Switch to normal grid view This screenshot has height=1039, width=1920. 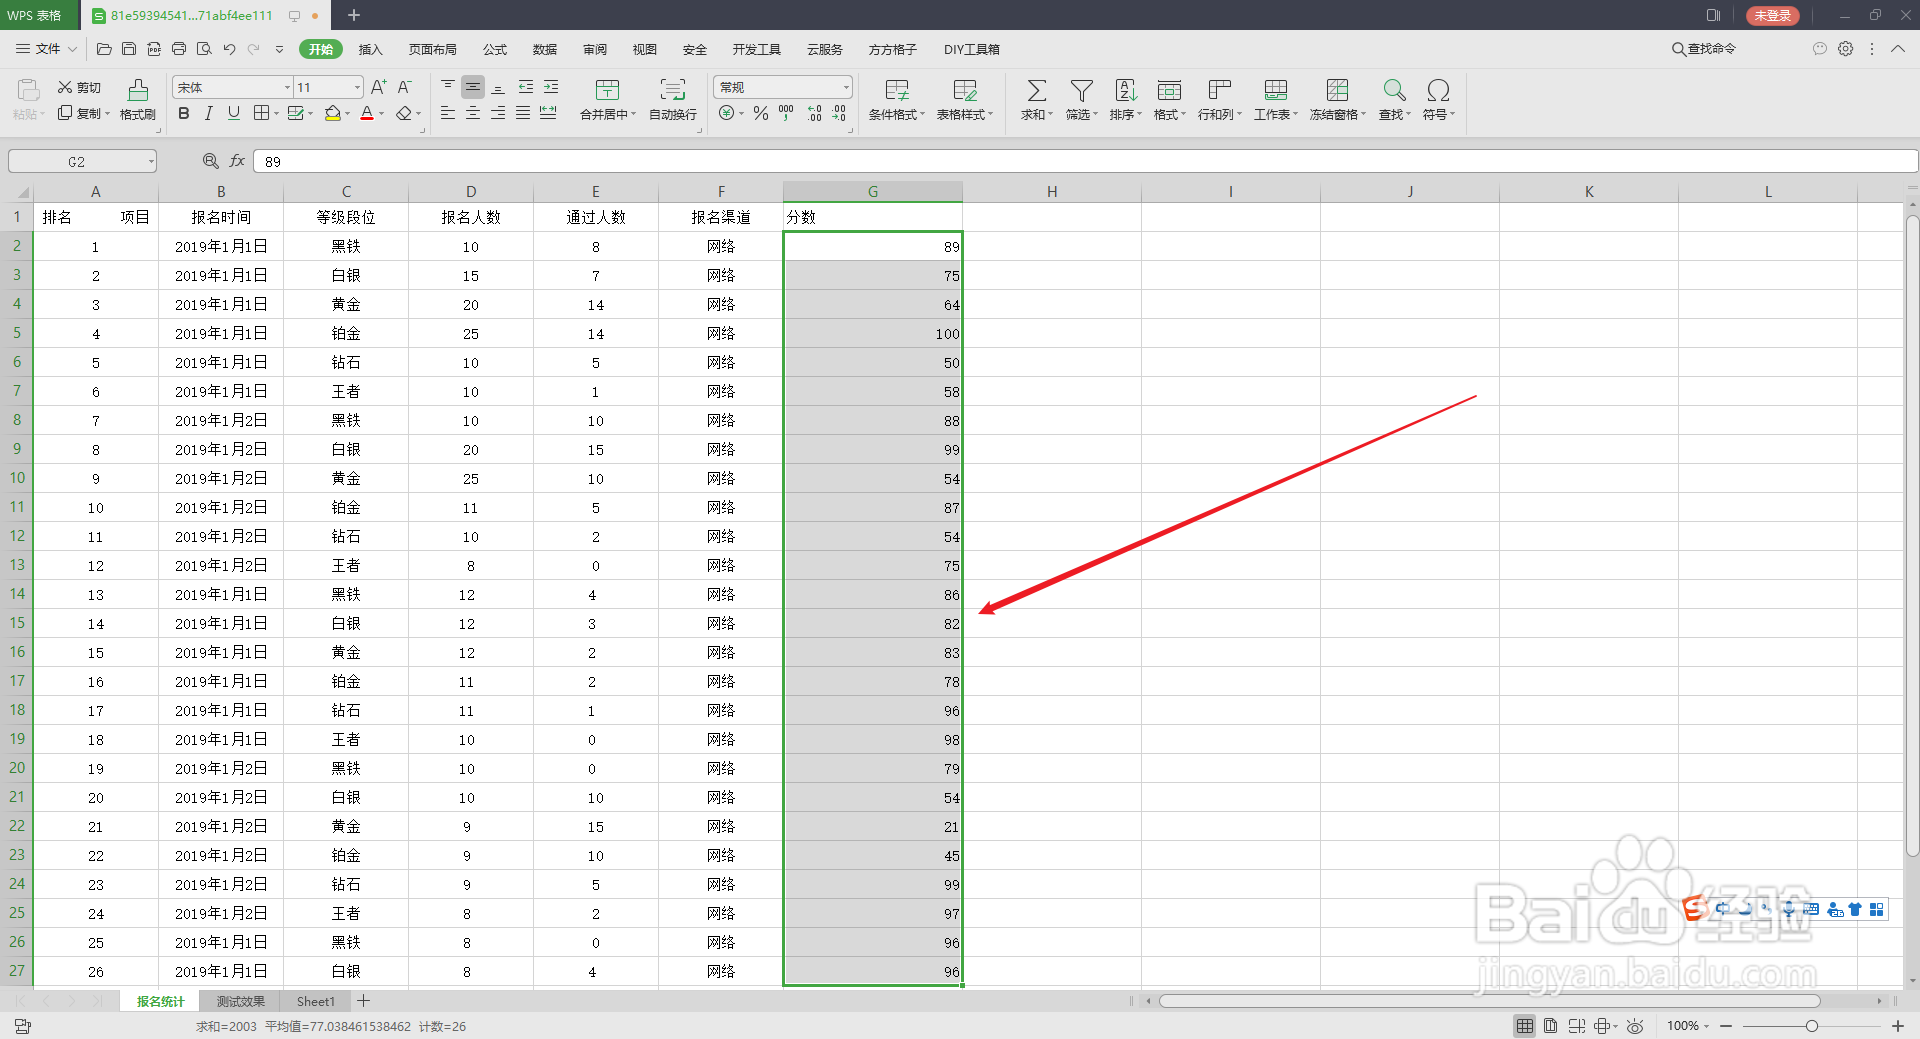coord(1525,1026)
